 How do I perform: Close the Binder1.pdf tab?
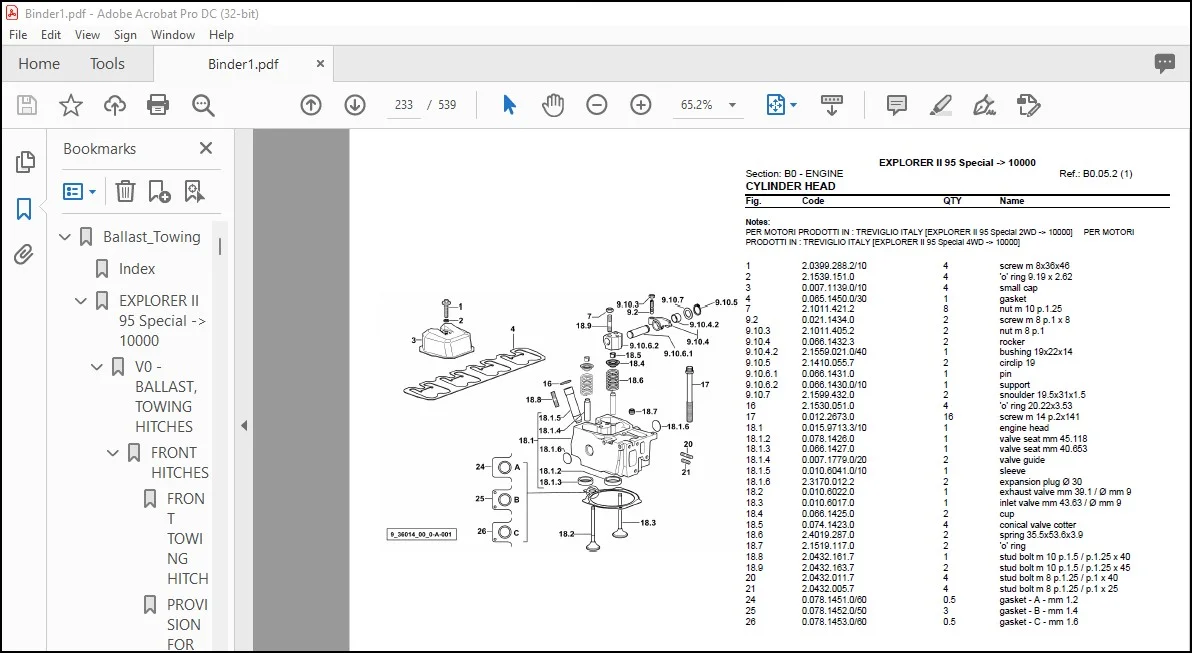click(321, 64)
